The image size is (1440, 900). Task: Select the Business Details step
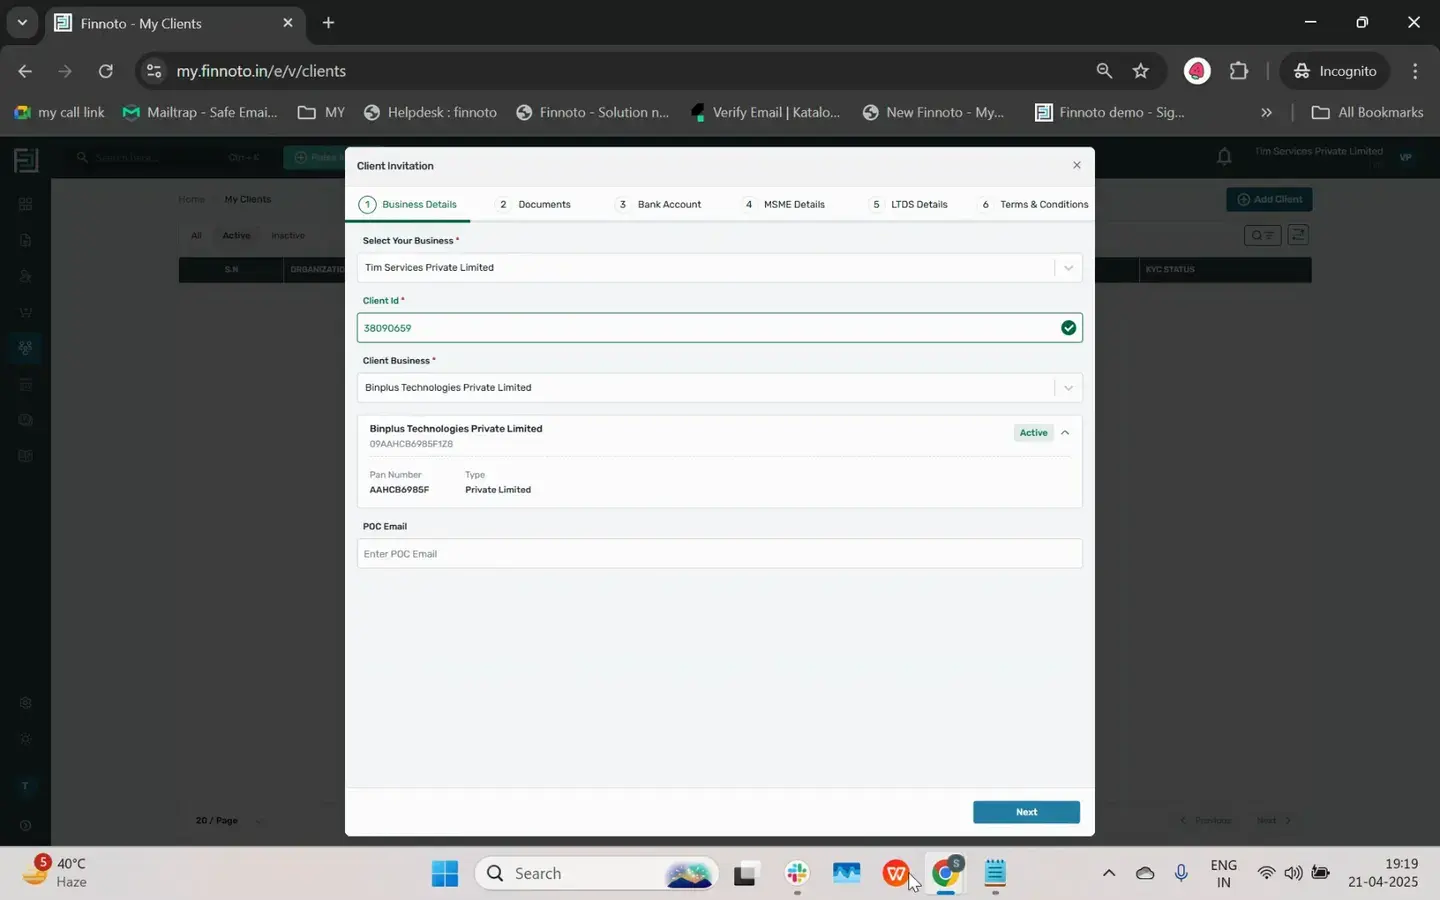409,204
